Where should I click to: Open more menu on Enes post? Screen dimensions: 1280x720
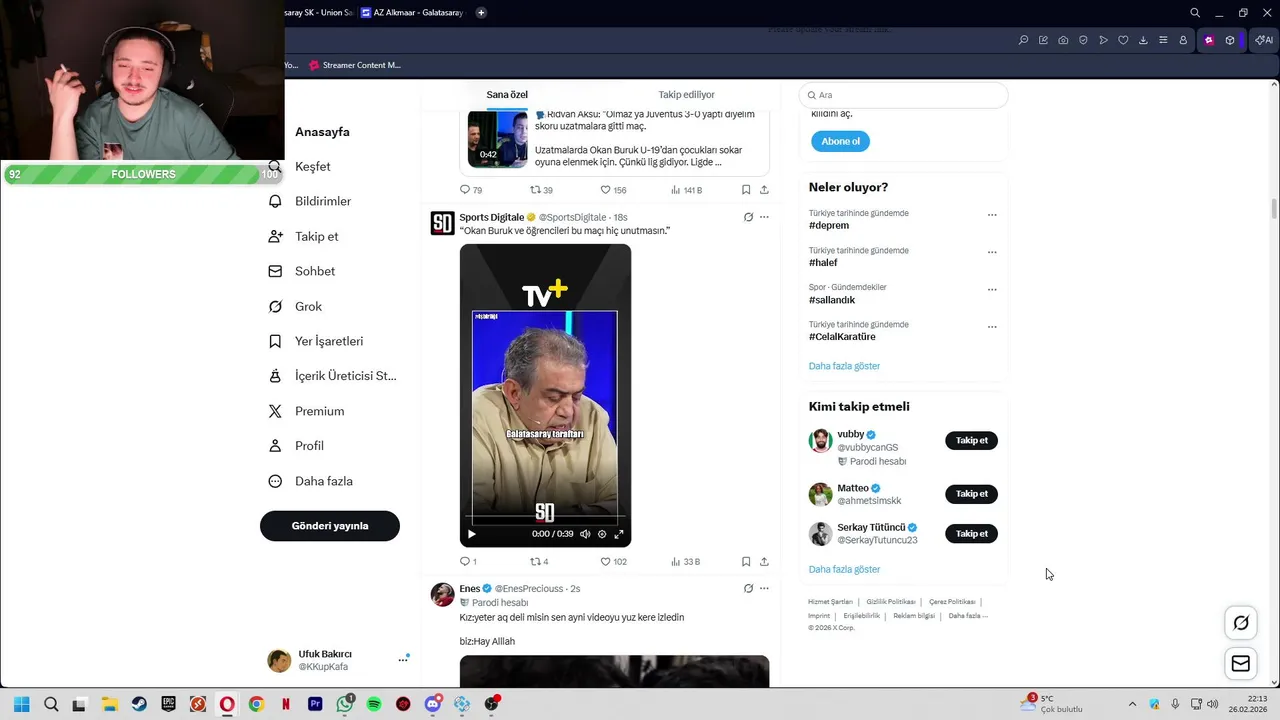764,588
